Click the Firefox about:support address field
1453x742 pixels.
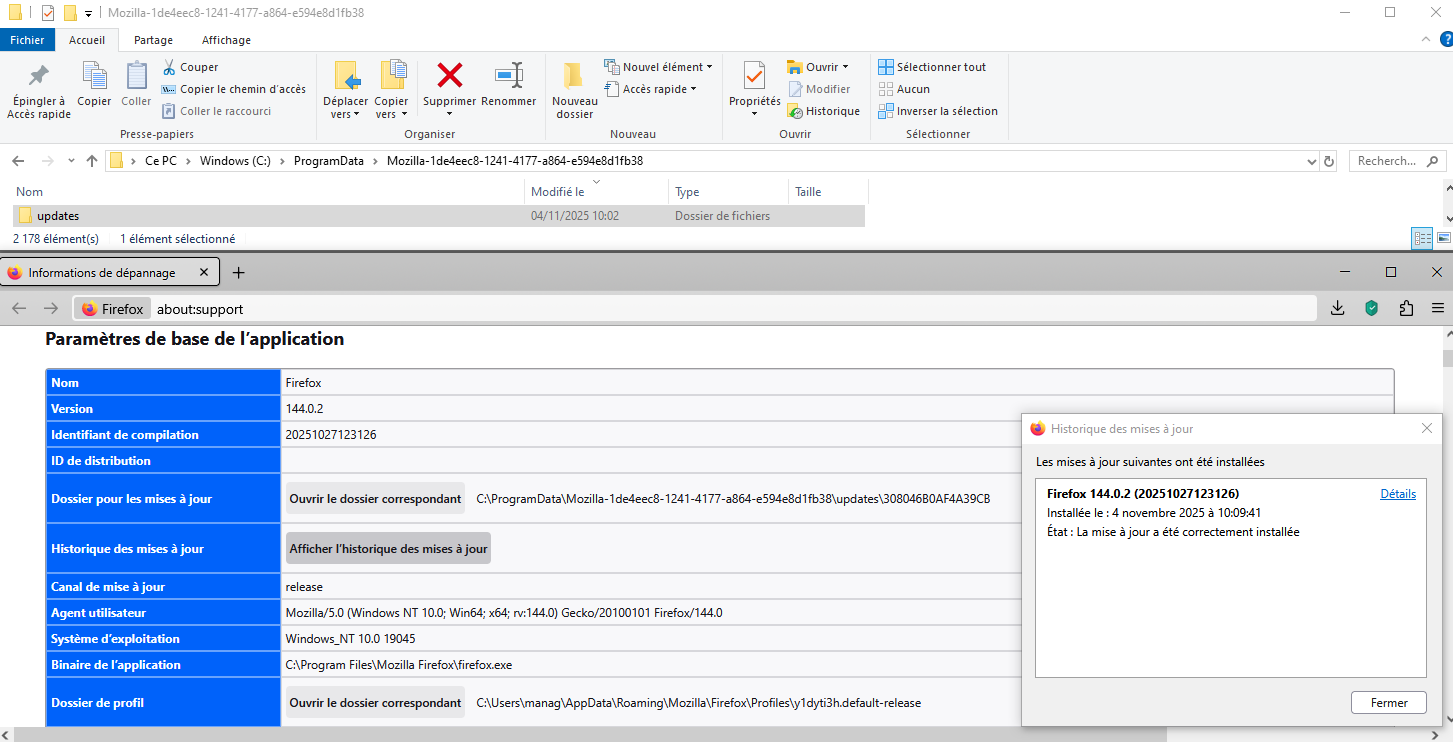pyautogui.click(x=694, y=309)
